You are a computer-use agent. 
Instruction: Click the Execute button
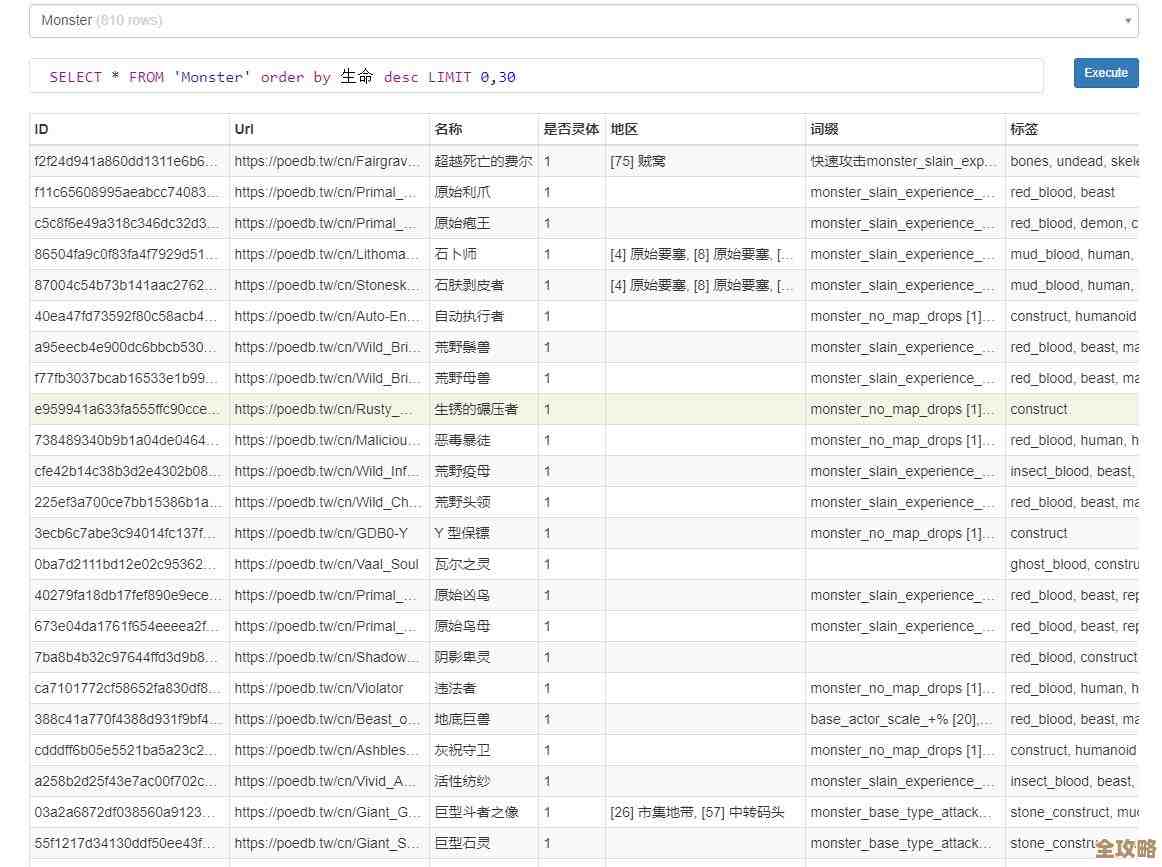point(1105,73)
